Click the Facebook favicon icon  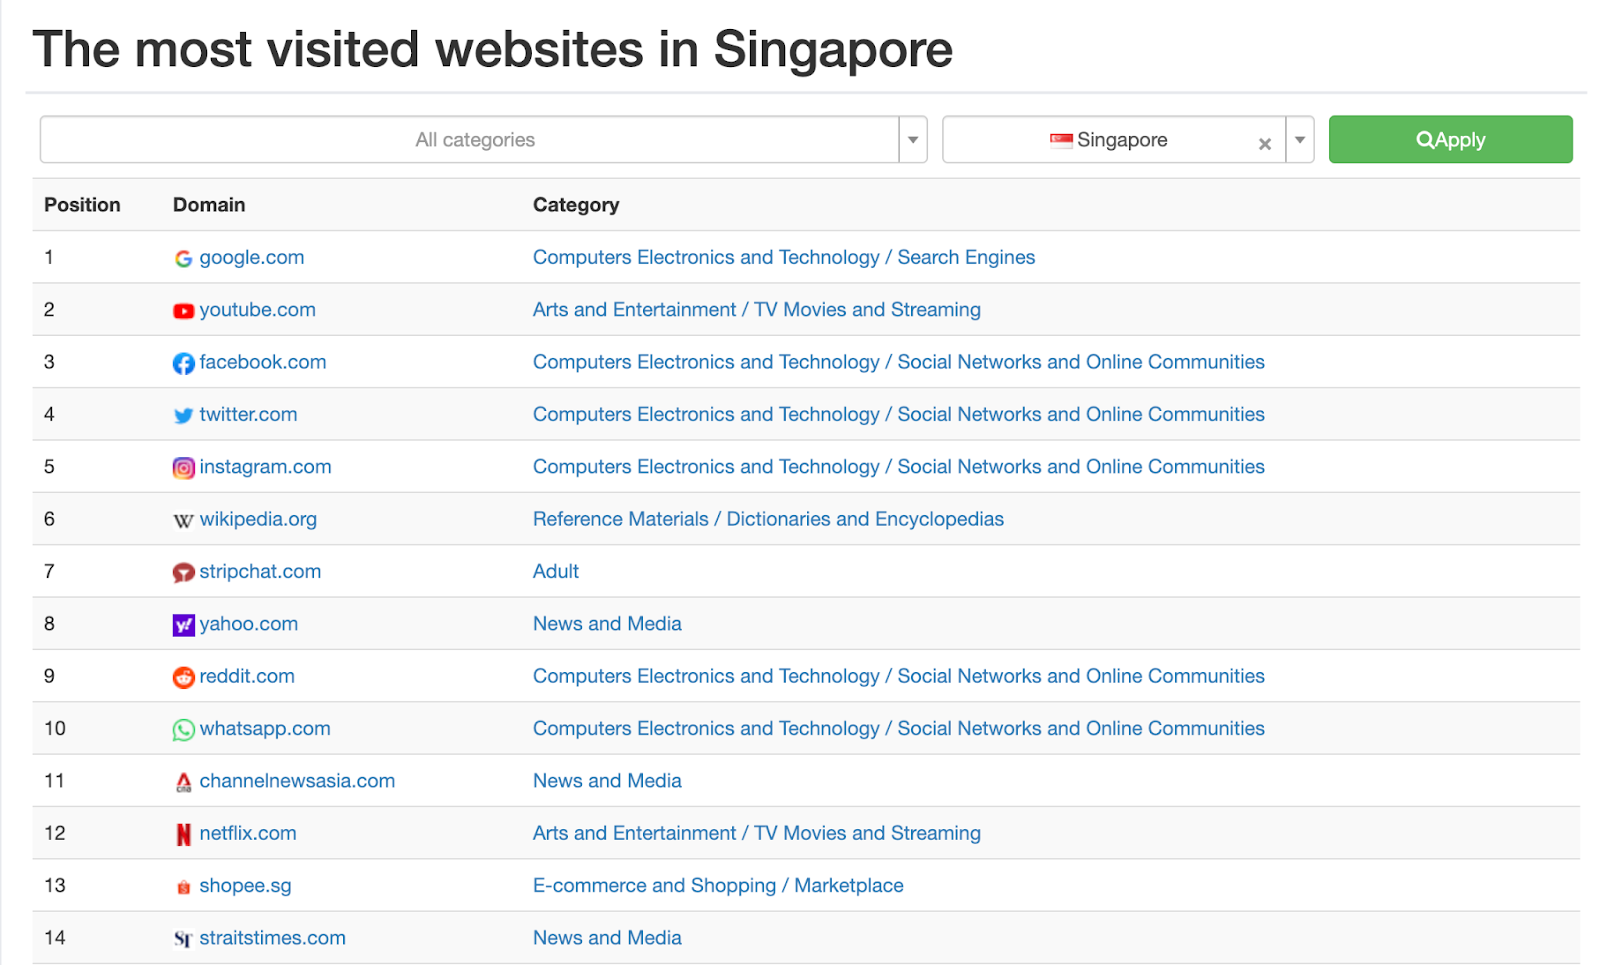pyautogui.click(x=183, y=363)
